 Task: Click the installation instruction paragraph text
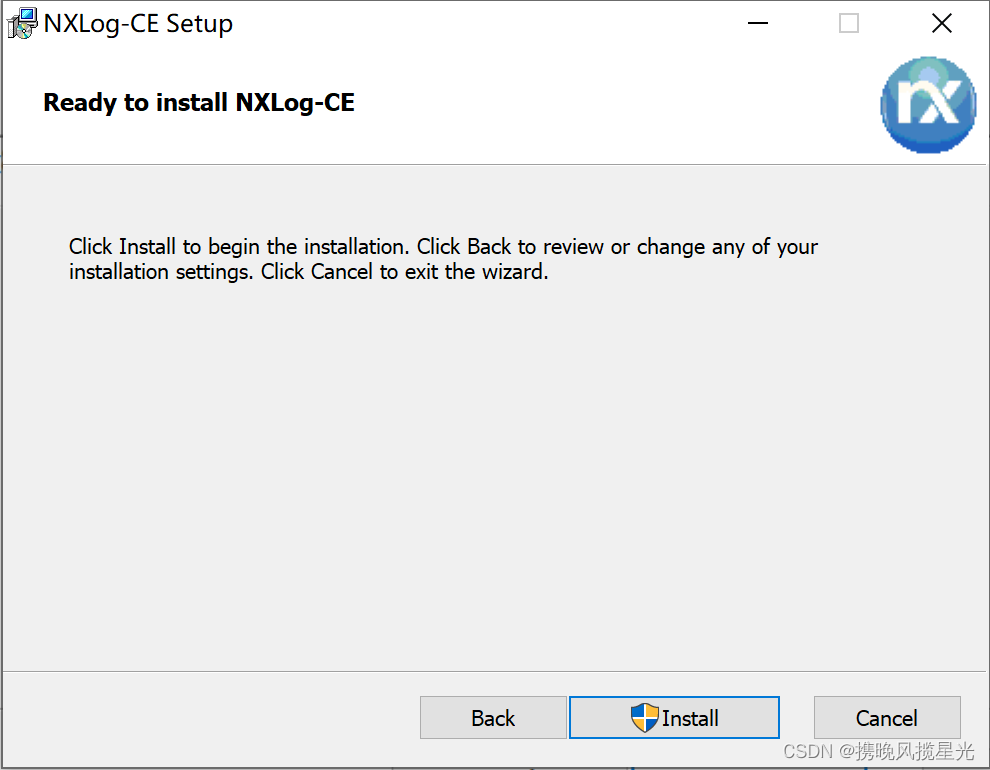click(442, 258)
